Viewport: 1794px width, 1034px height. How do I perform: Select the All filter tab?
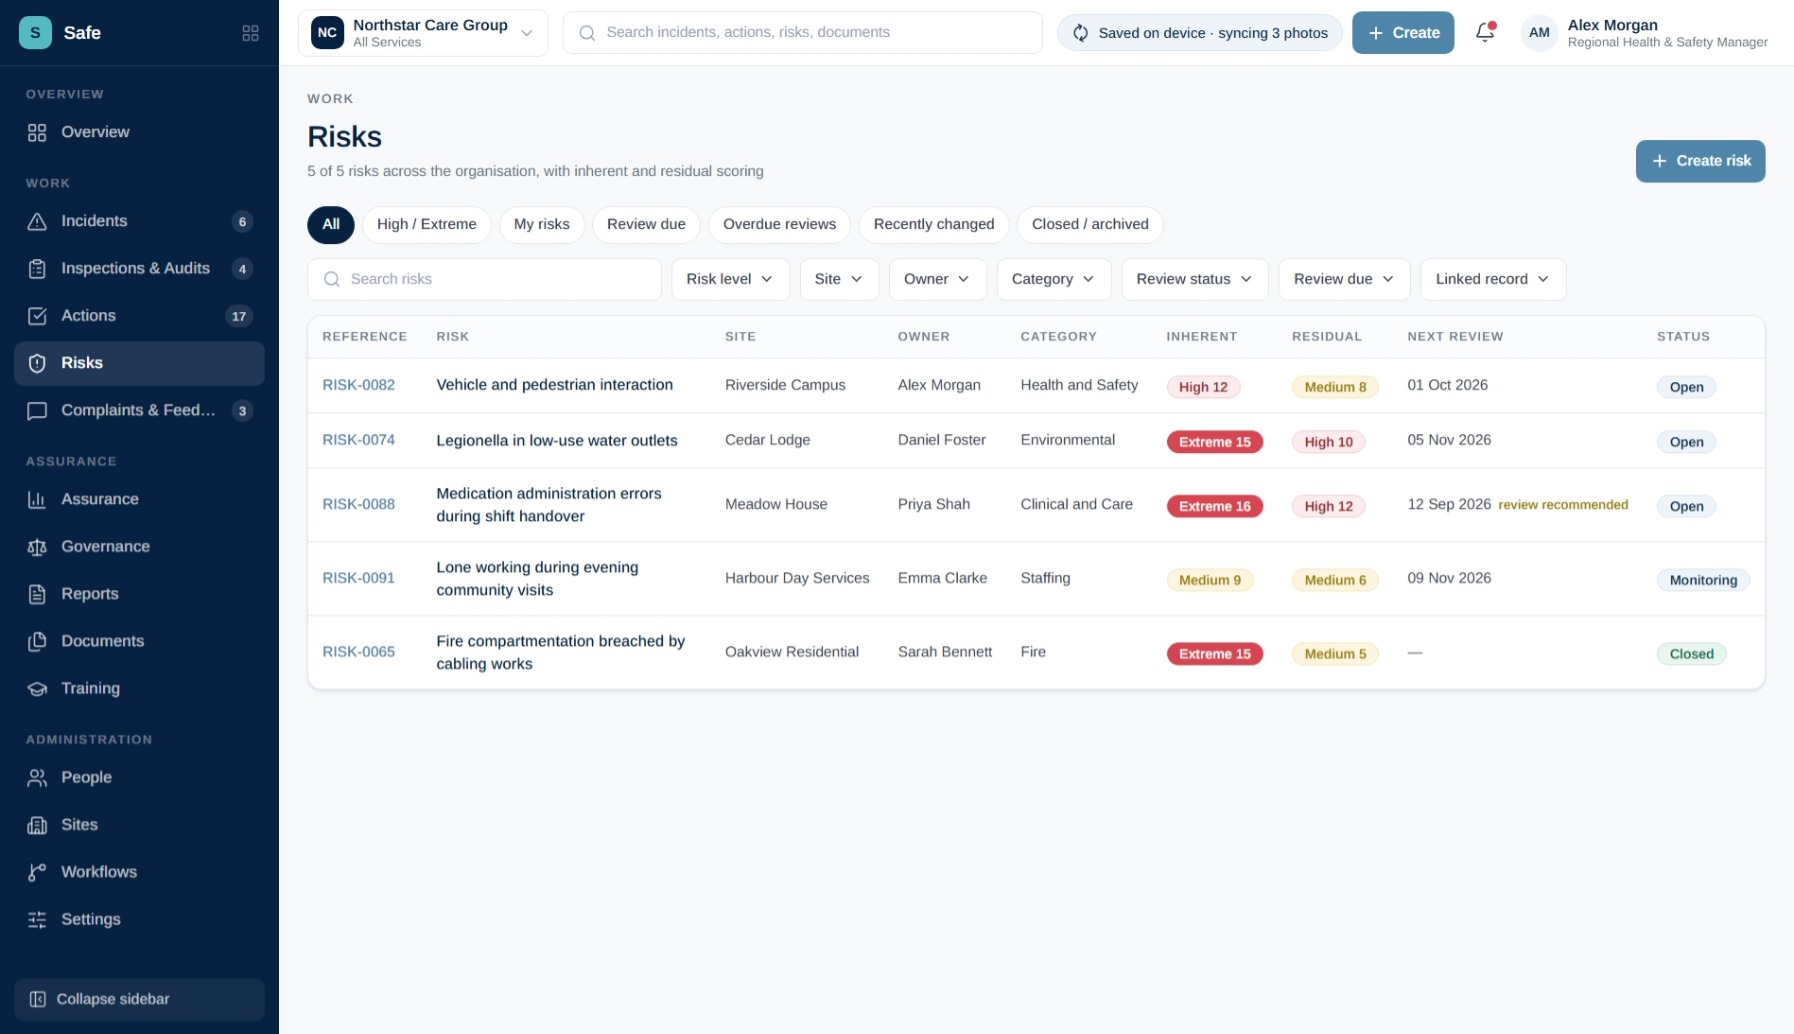coord(331,224)
